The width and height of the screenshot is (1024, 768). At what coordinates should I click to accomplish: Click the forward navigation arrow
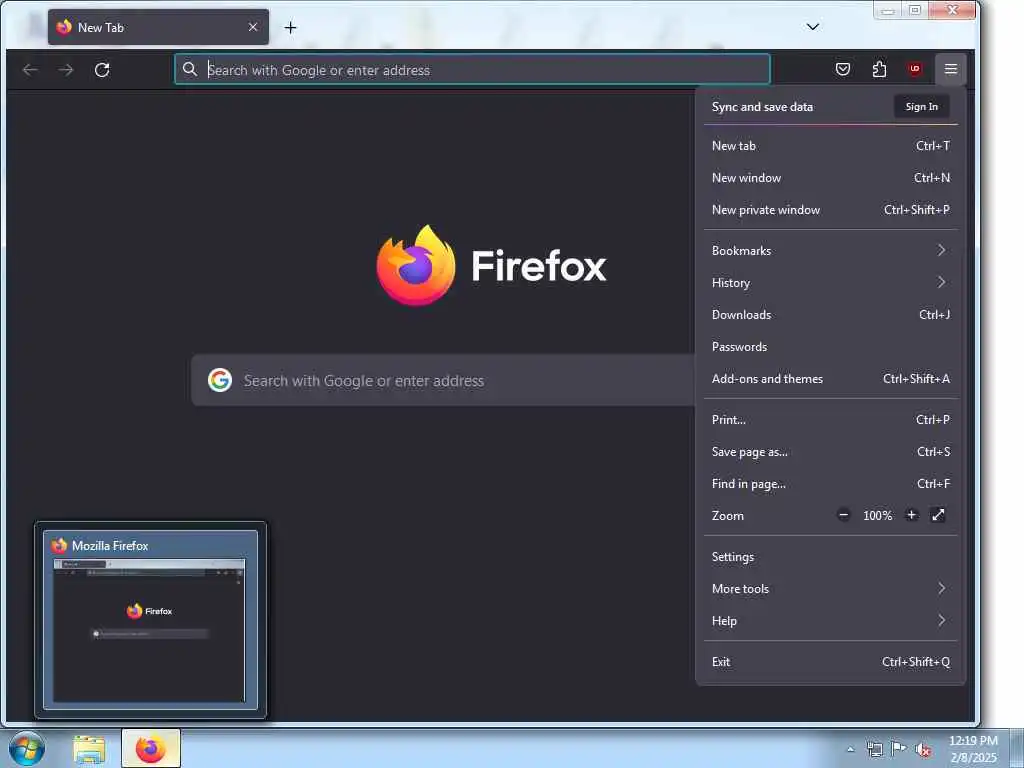(x=66, y=70)
